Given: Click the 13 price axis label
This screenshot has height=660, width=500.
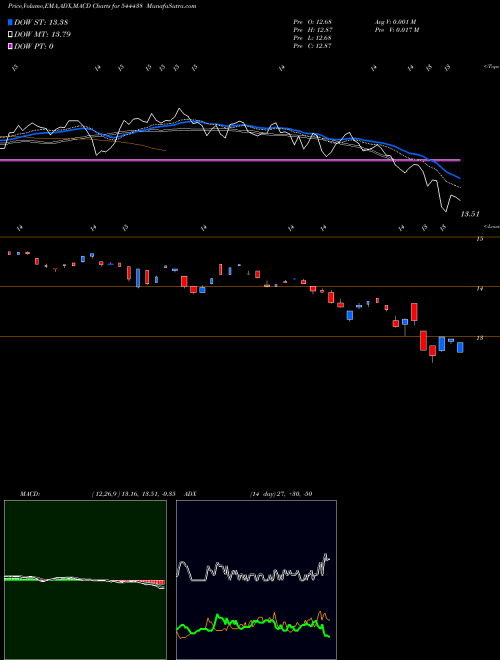Looking at the screenshot, I should (x=479, y=338).
